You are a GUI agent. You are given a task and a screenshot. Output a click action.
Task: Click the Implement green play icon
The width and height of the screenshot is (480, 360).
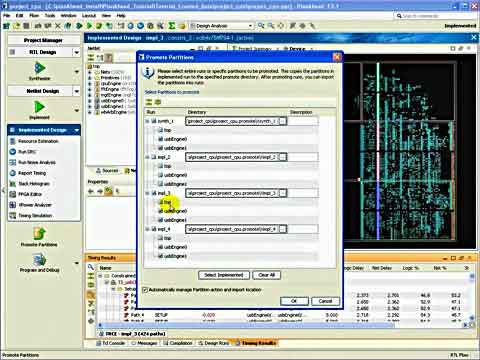(39, 107)
